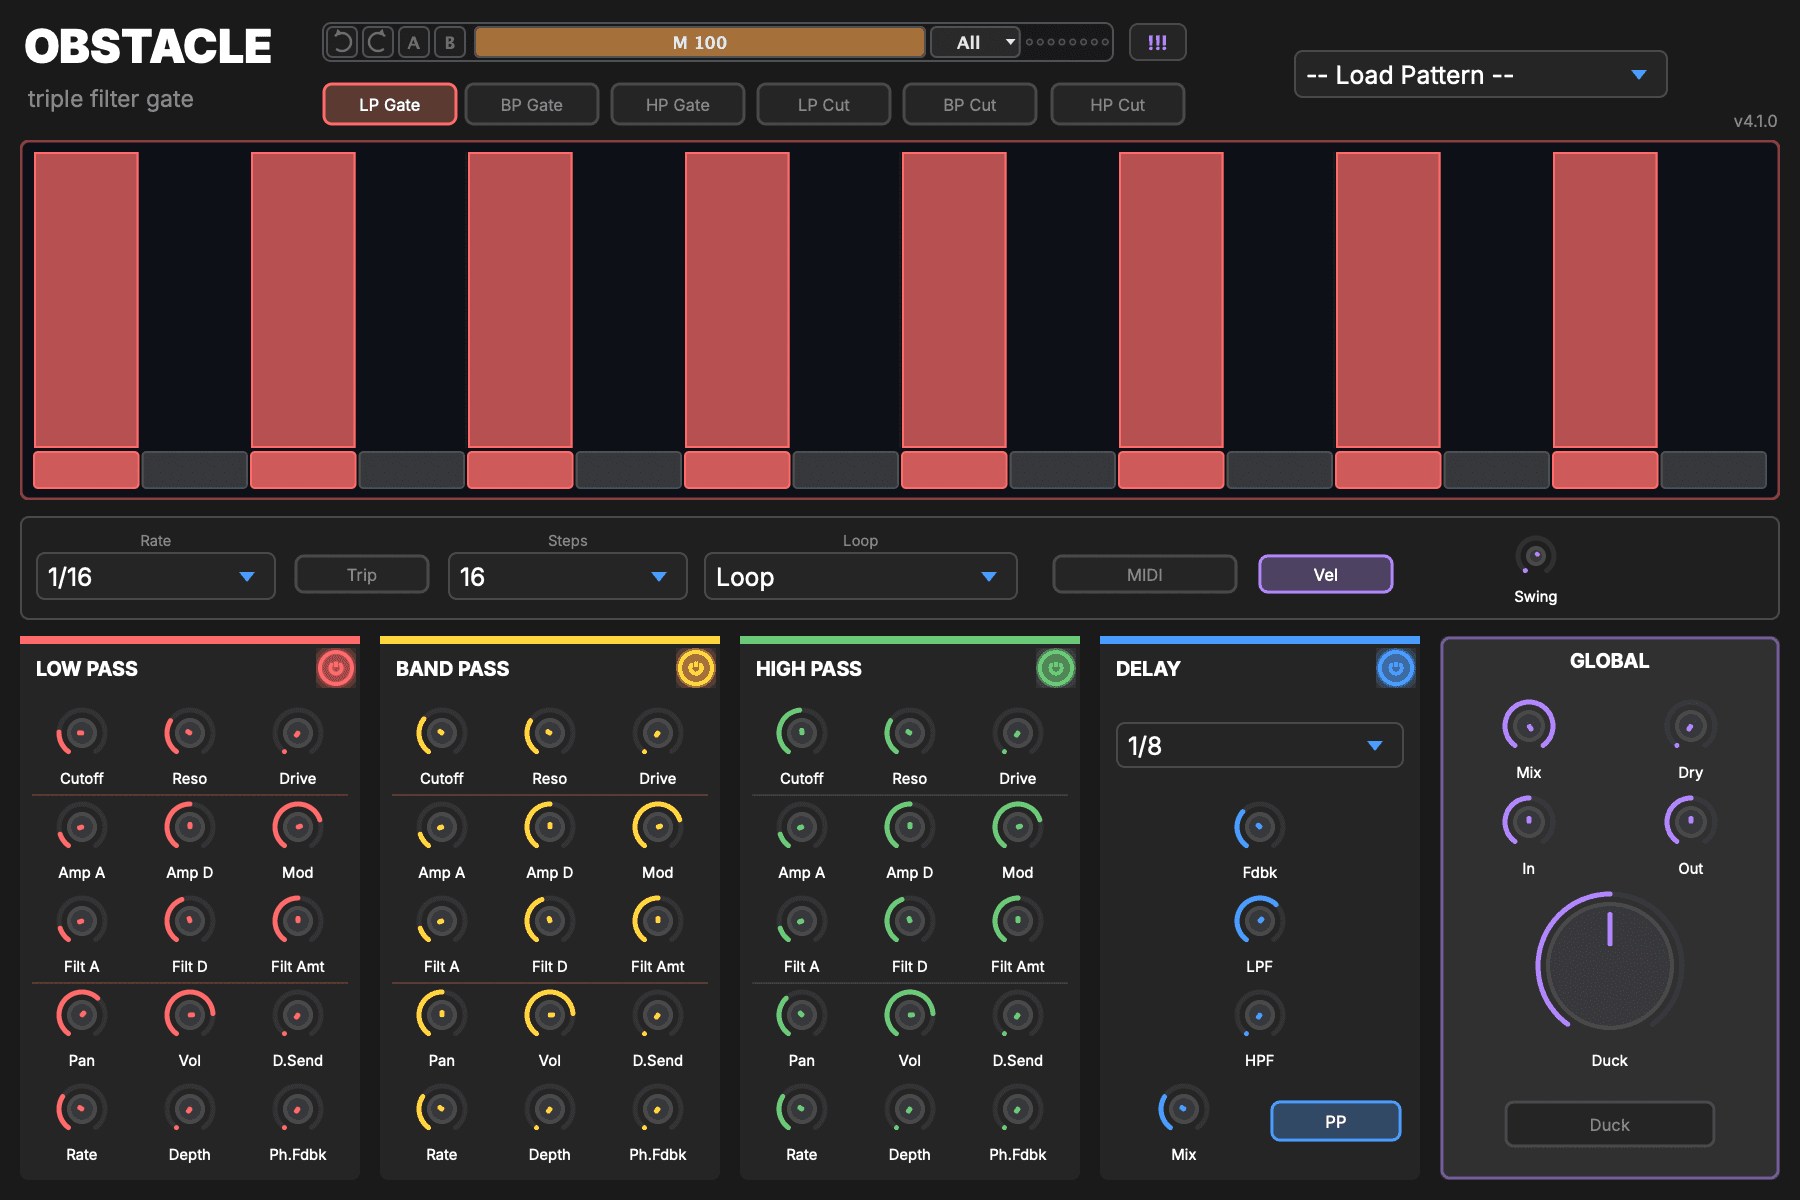Select preset slot B
Image resolution: width=1800 pixels, height=1200 pixels.
[x=450, y=42]
